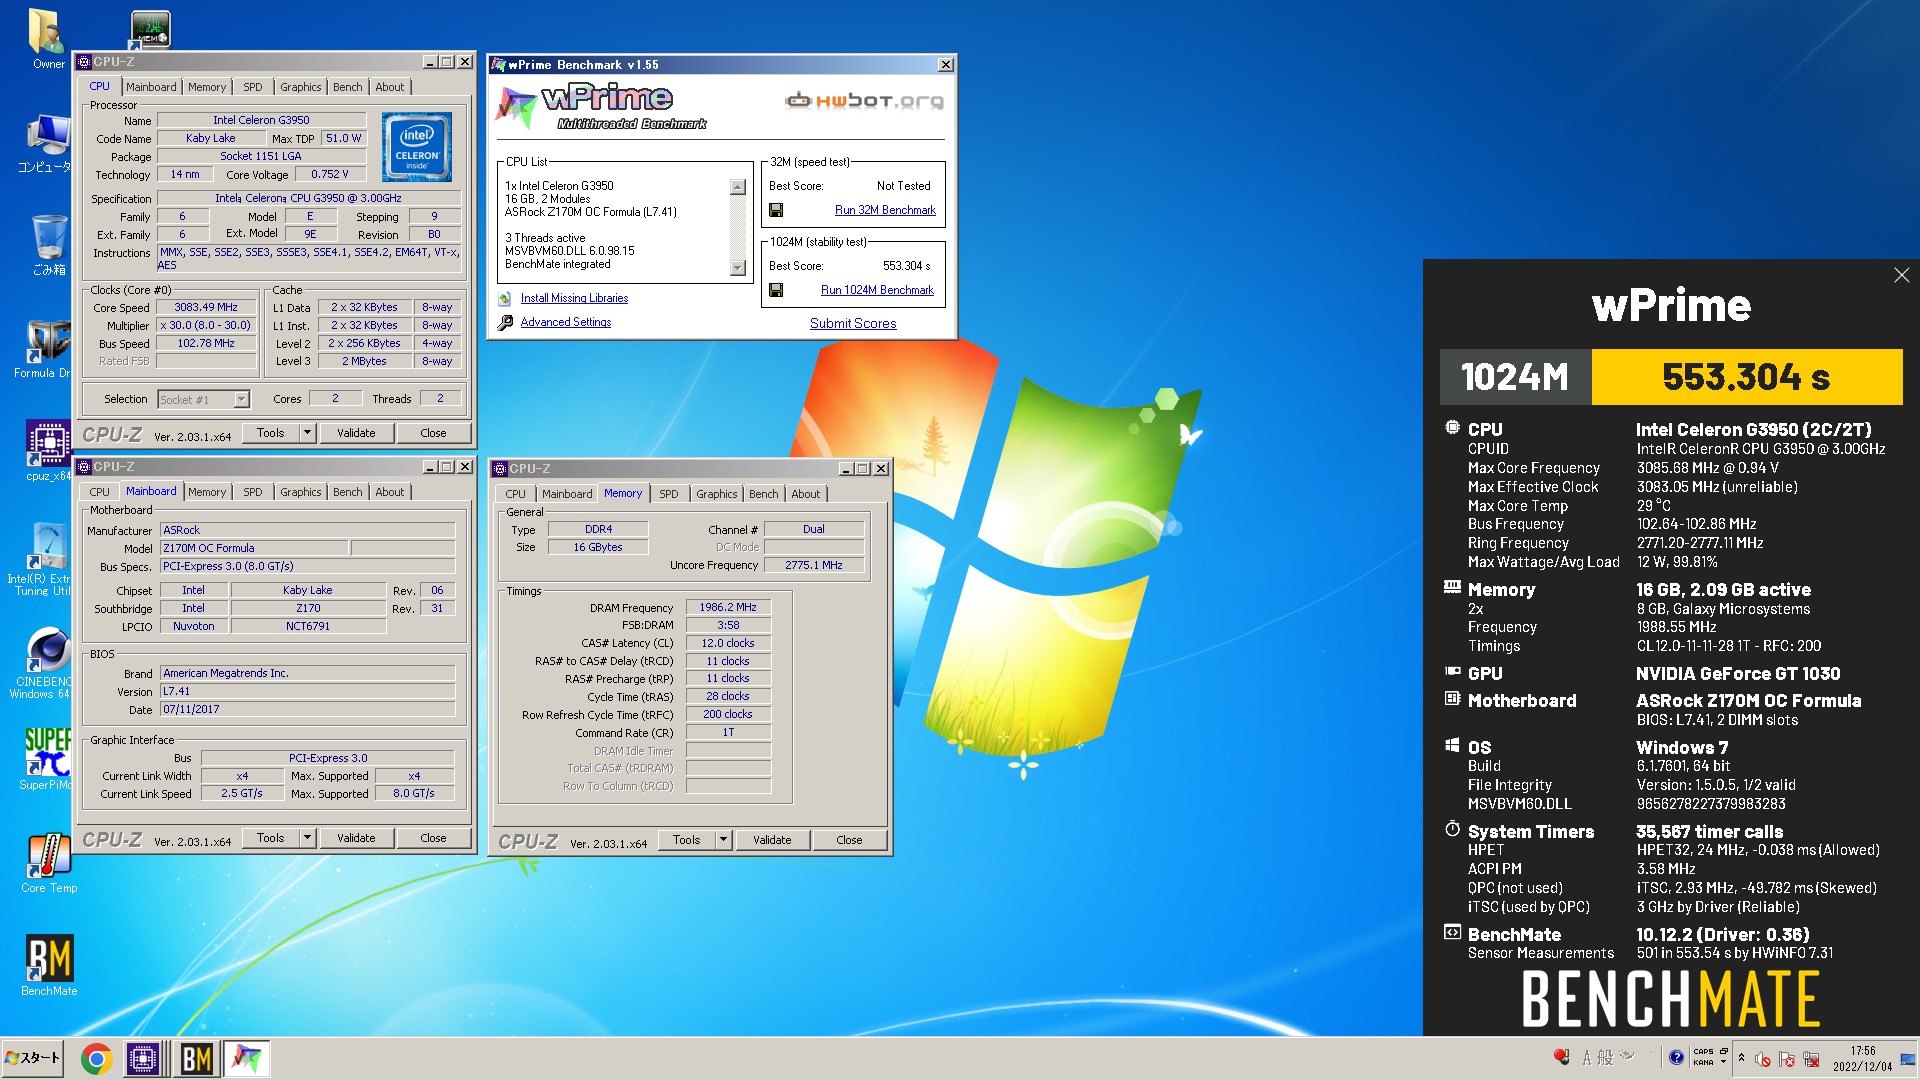The height and width of the screenshot is (1080, 1920).
Task: Open SPD tab in top CPU-Z window
Action: click(x=253, y=87)
